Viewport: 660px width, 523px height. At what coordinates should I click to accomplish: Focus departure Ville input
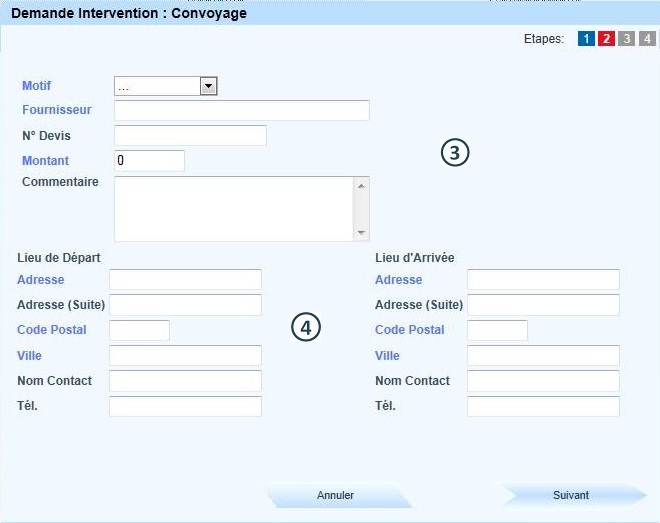(x=185, y=356)
